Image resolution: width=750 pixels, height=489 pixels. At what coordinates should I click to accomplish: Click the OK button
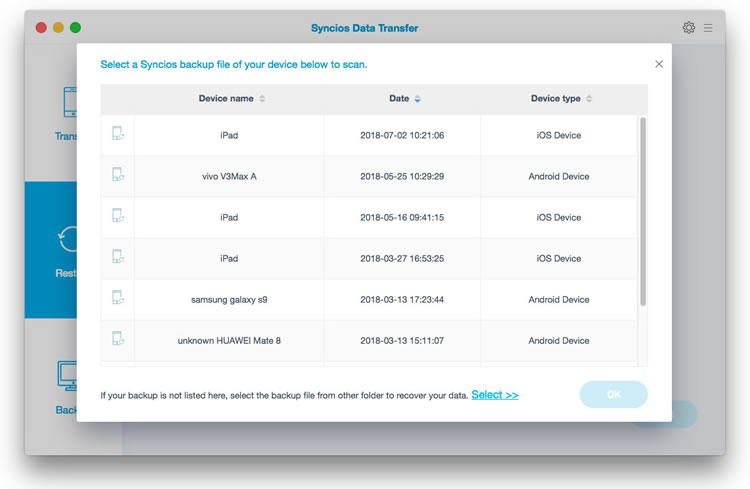coord(614,394)
